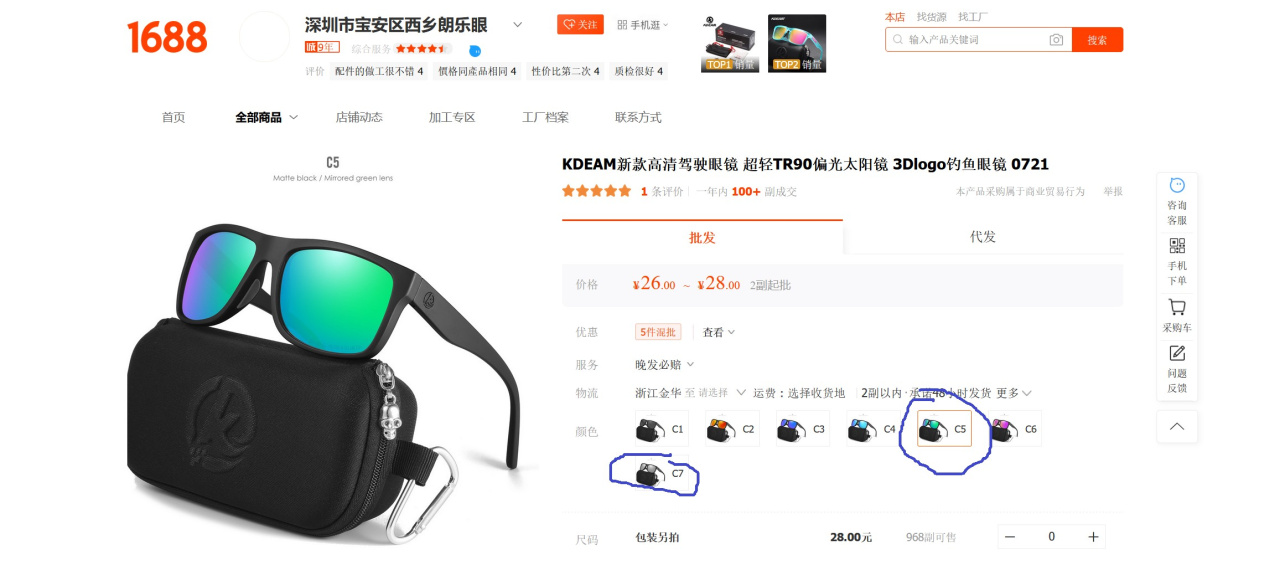Open the TOP1 销量 product thumbnail
Viewport: 1280px width, 570px height.
(729, 43)
